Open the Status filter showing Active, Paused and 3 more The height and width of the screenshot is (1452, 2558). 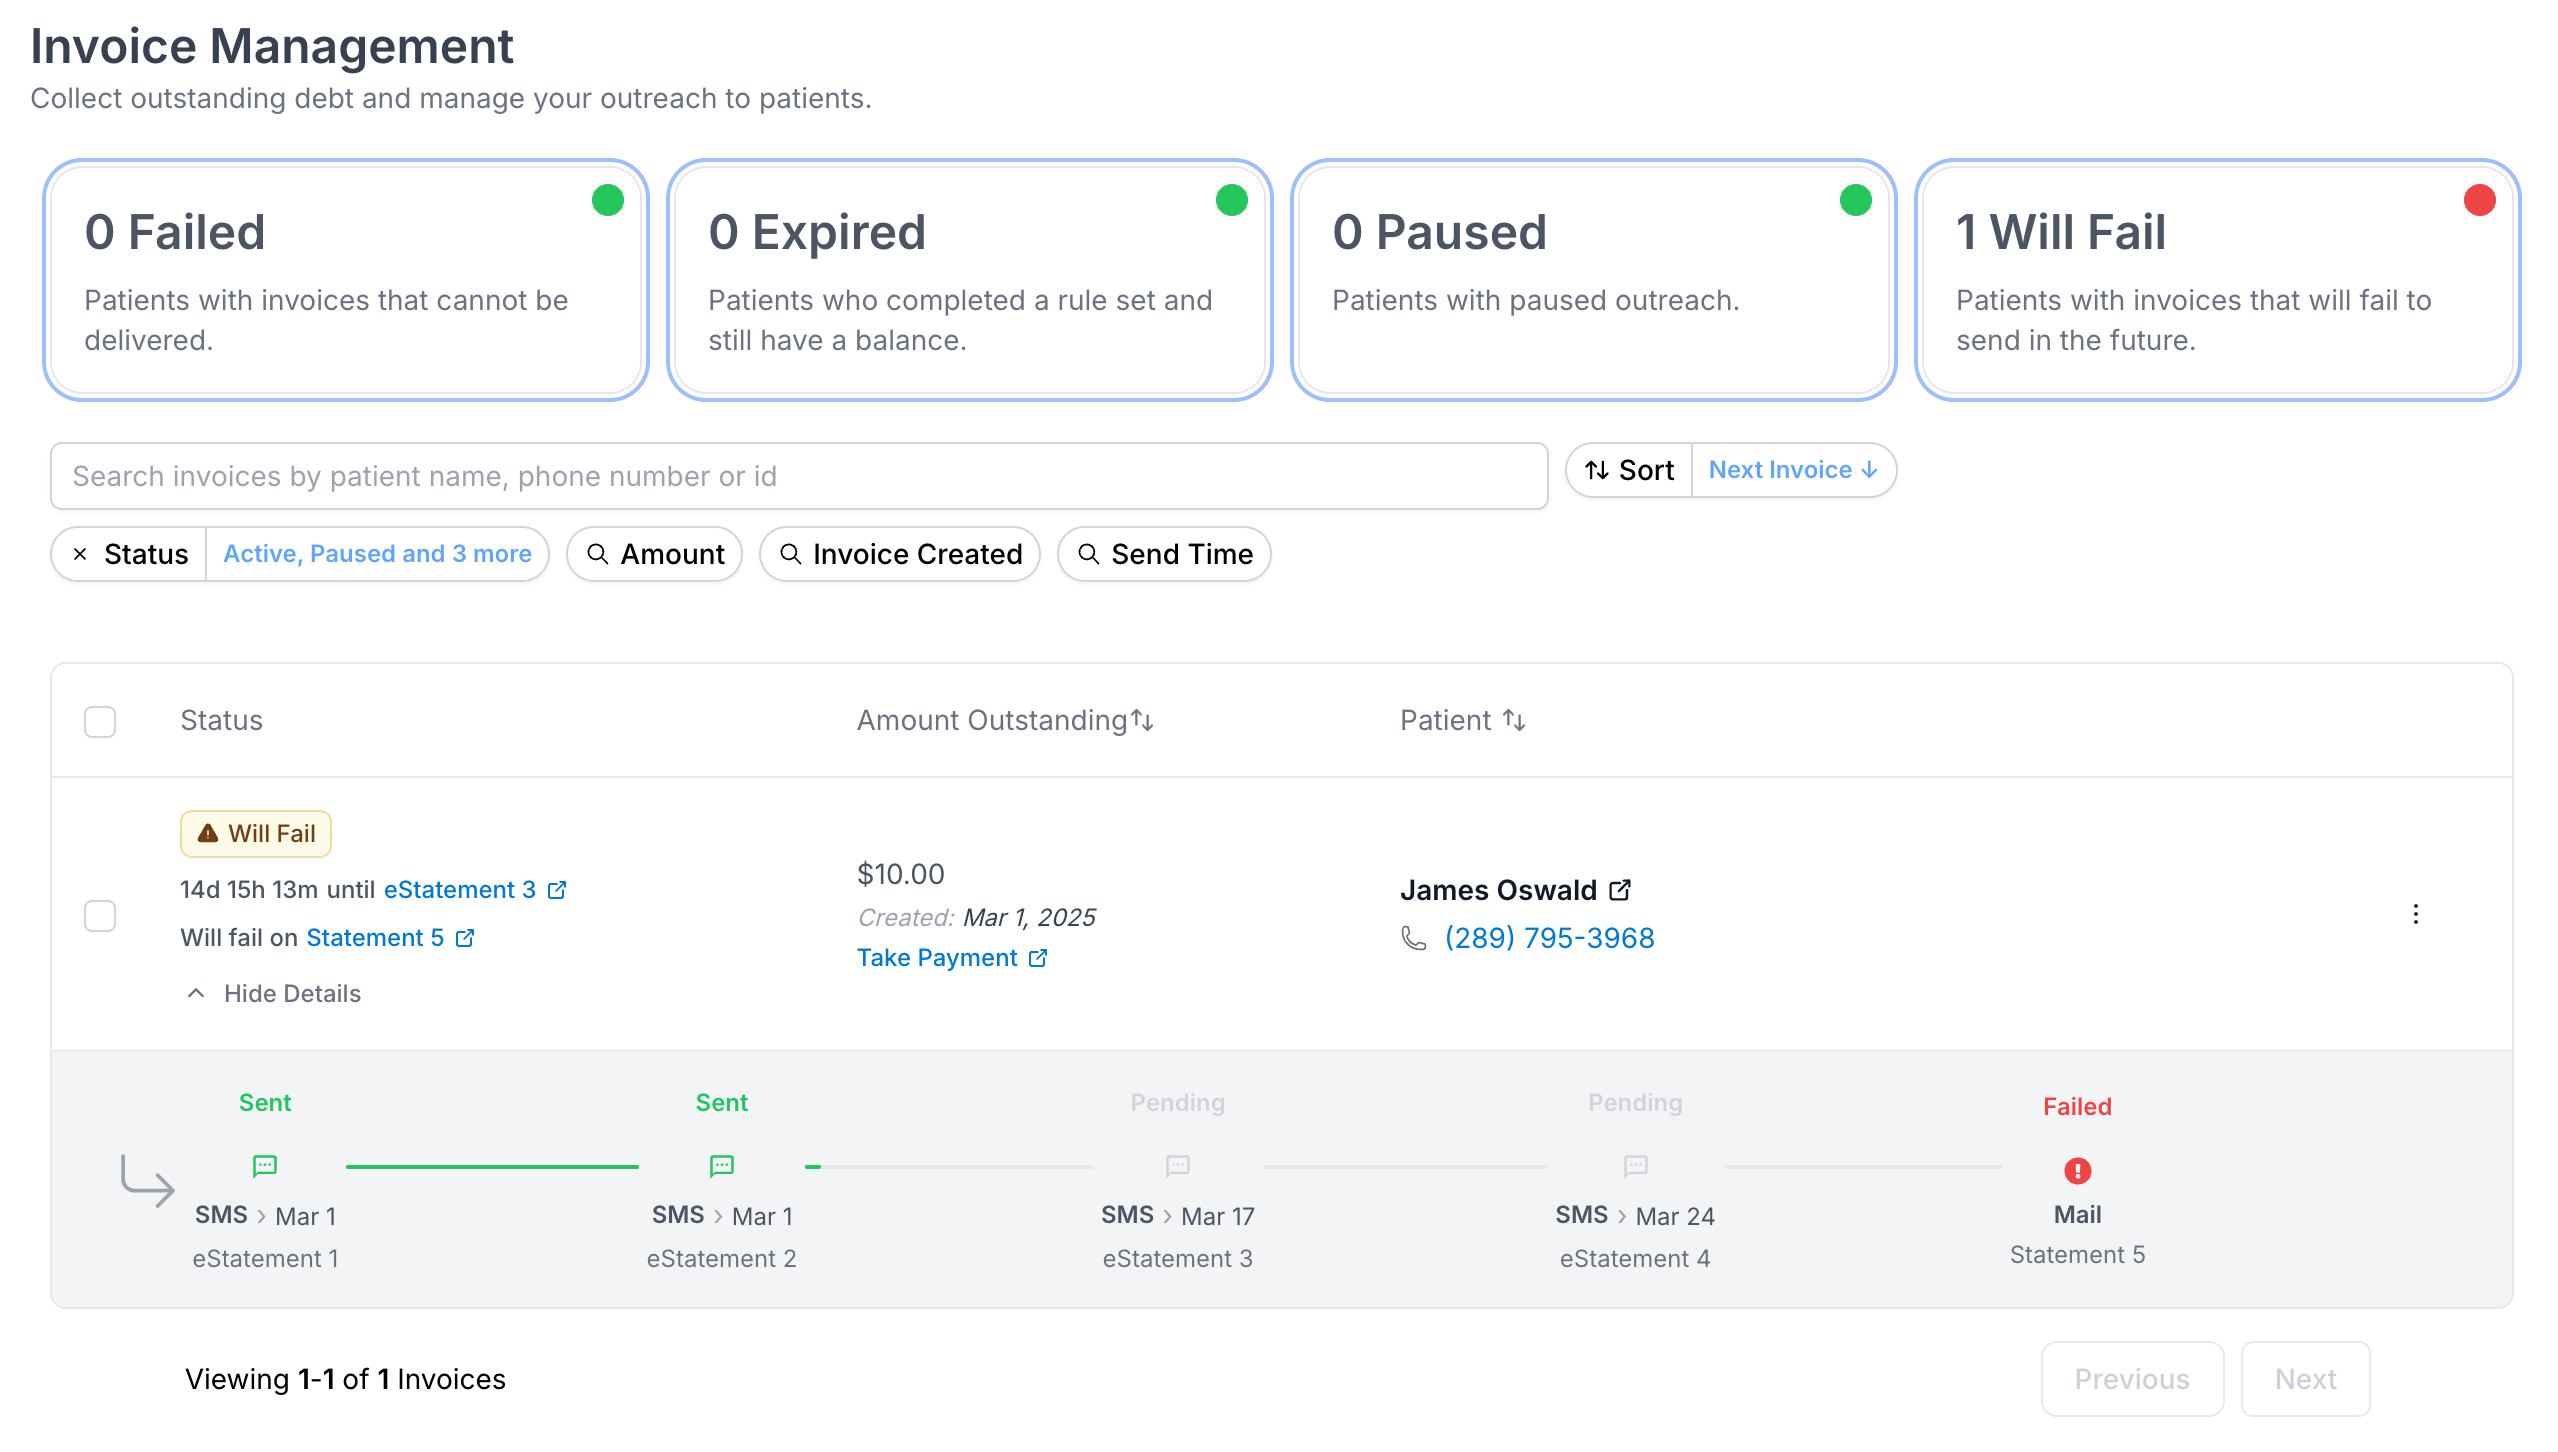click(378, 553)
